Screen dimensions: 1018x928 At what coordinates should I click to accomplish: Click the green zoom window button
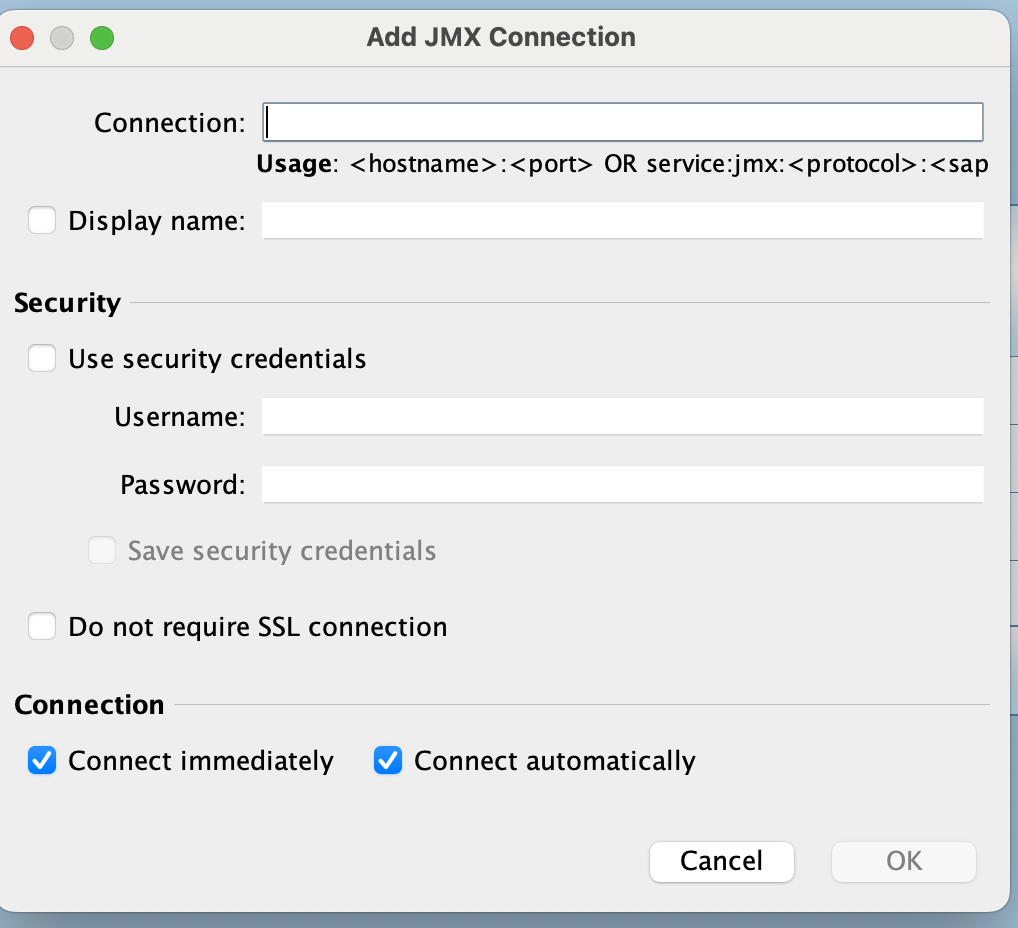pos(102,38)
